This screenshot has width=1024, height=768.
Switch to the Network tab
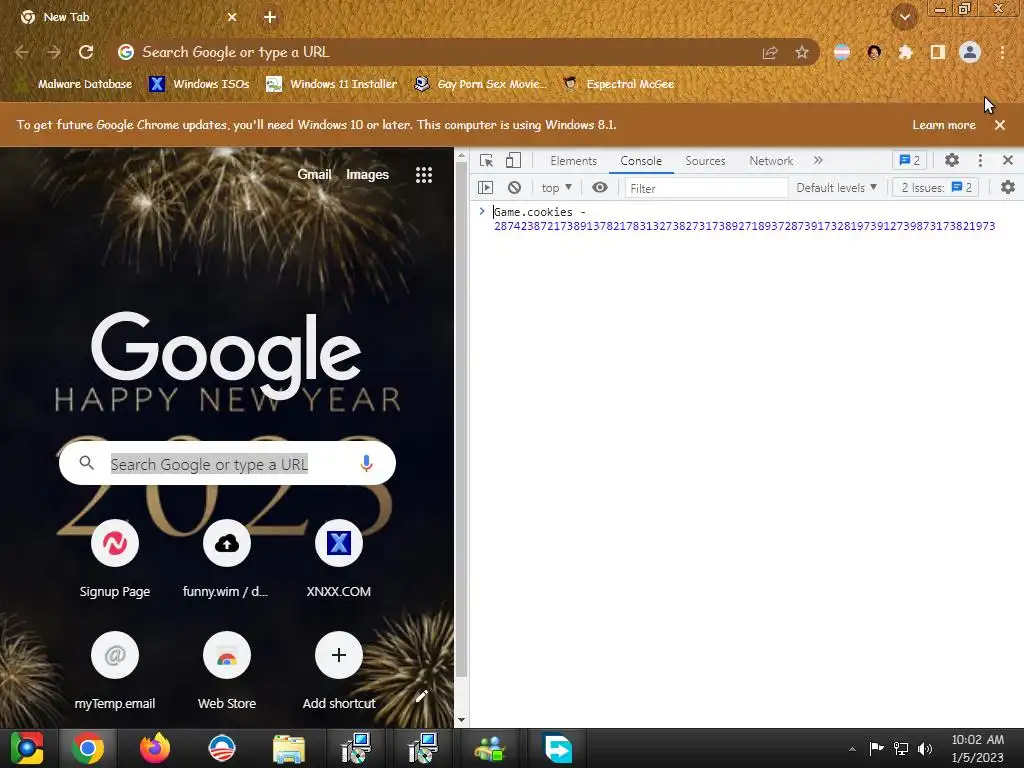(771, 161)
